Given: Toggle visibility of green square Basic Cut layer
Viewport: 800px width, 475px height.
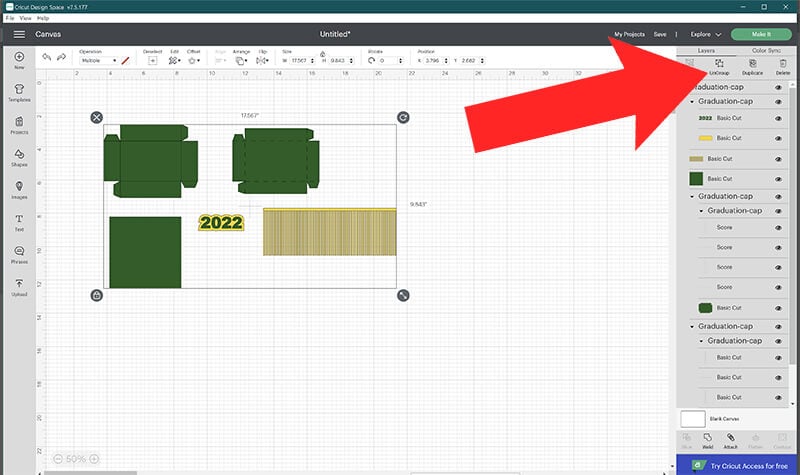Looking at the screenshot, I should (778, 178).
